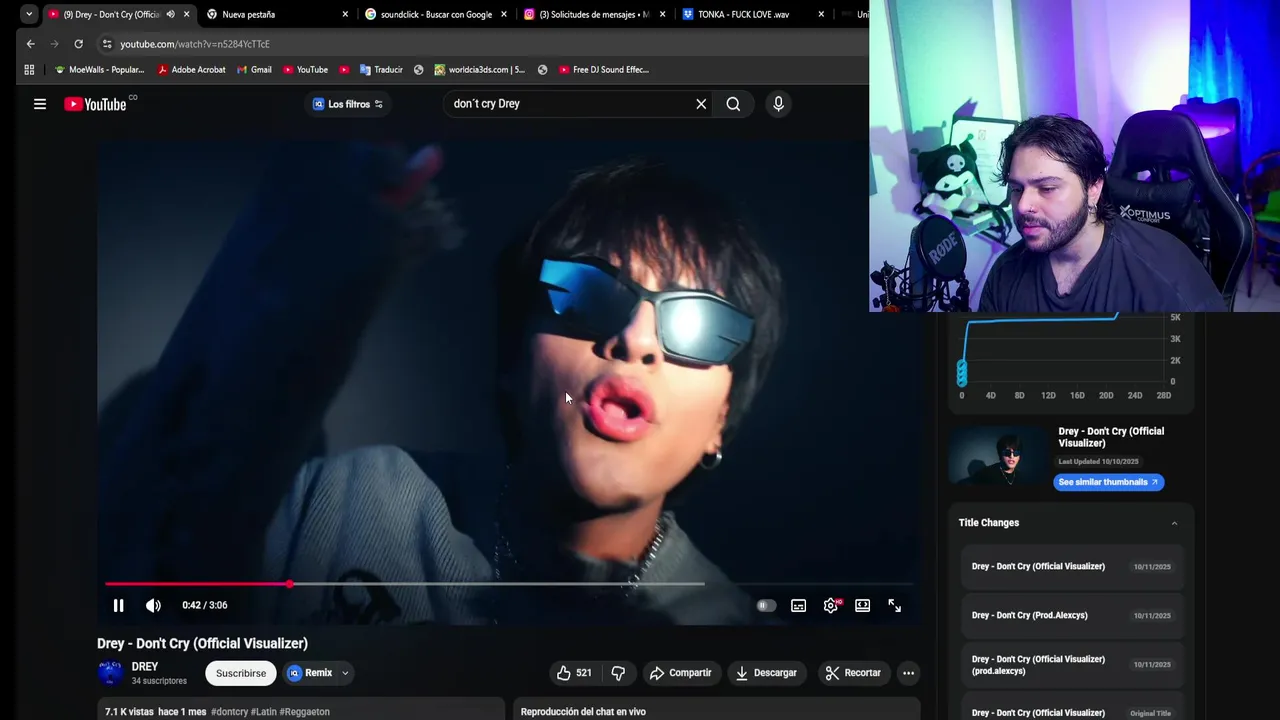The height and width of the screenshot is (720, 1280).
Task: Expand the Remix dropdown arrow
Action: (345, 673)
